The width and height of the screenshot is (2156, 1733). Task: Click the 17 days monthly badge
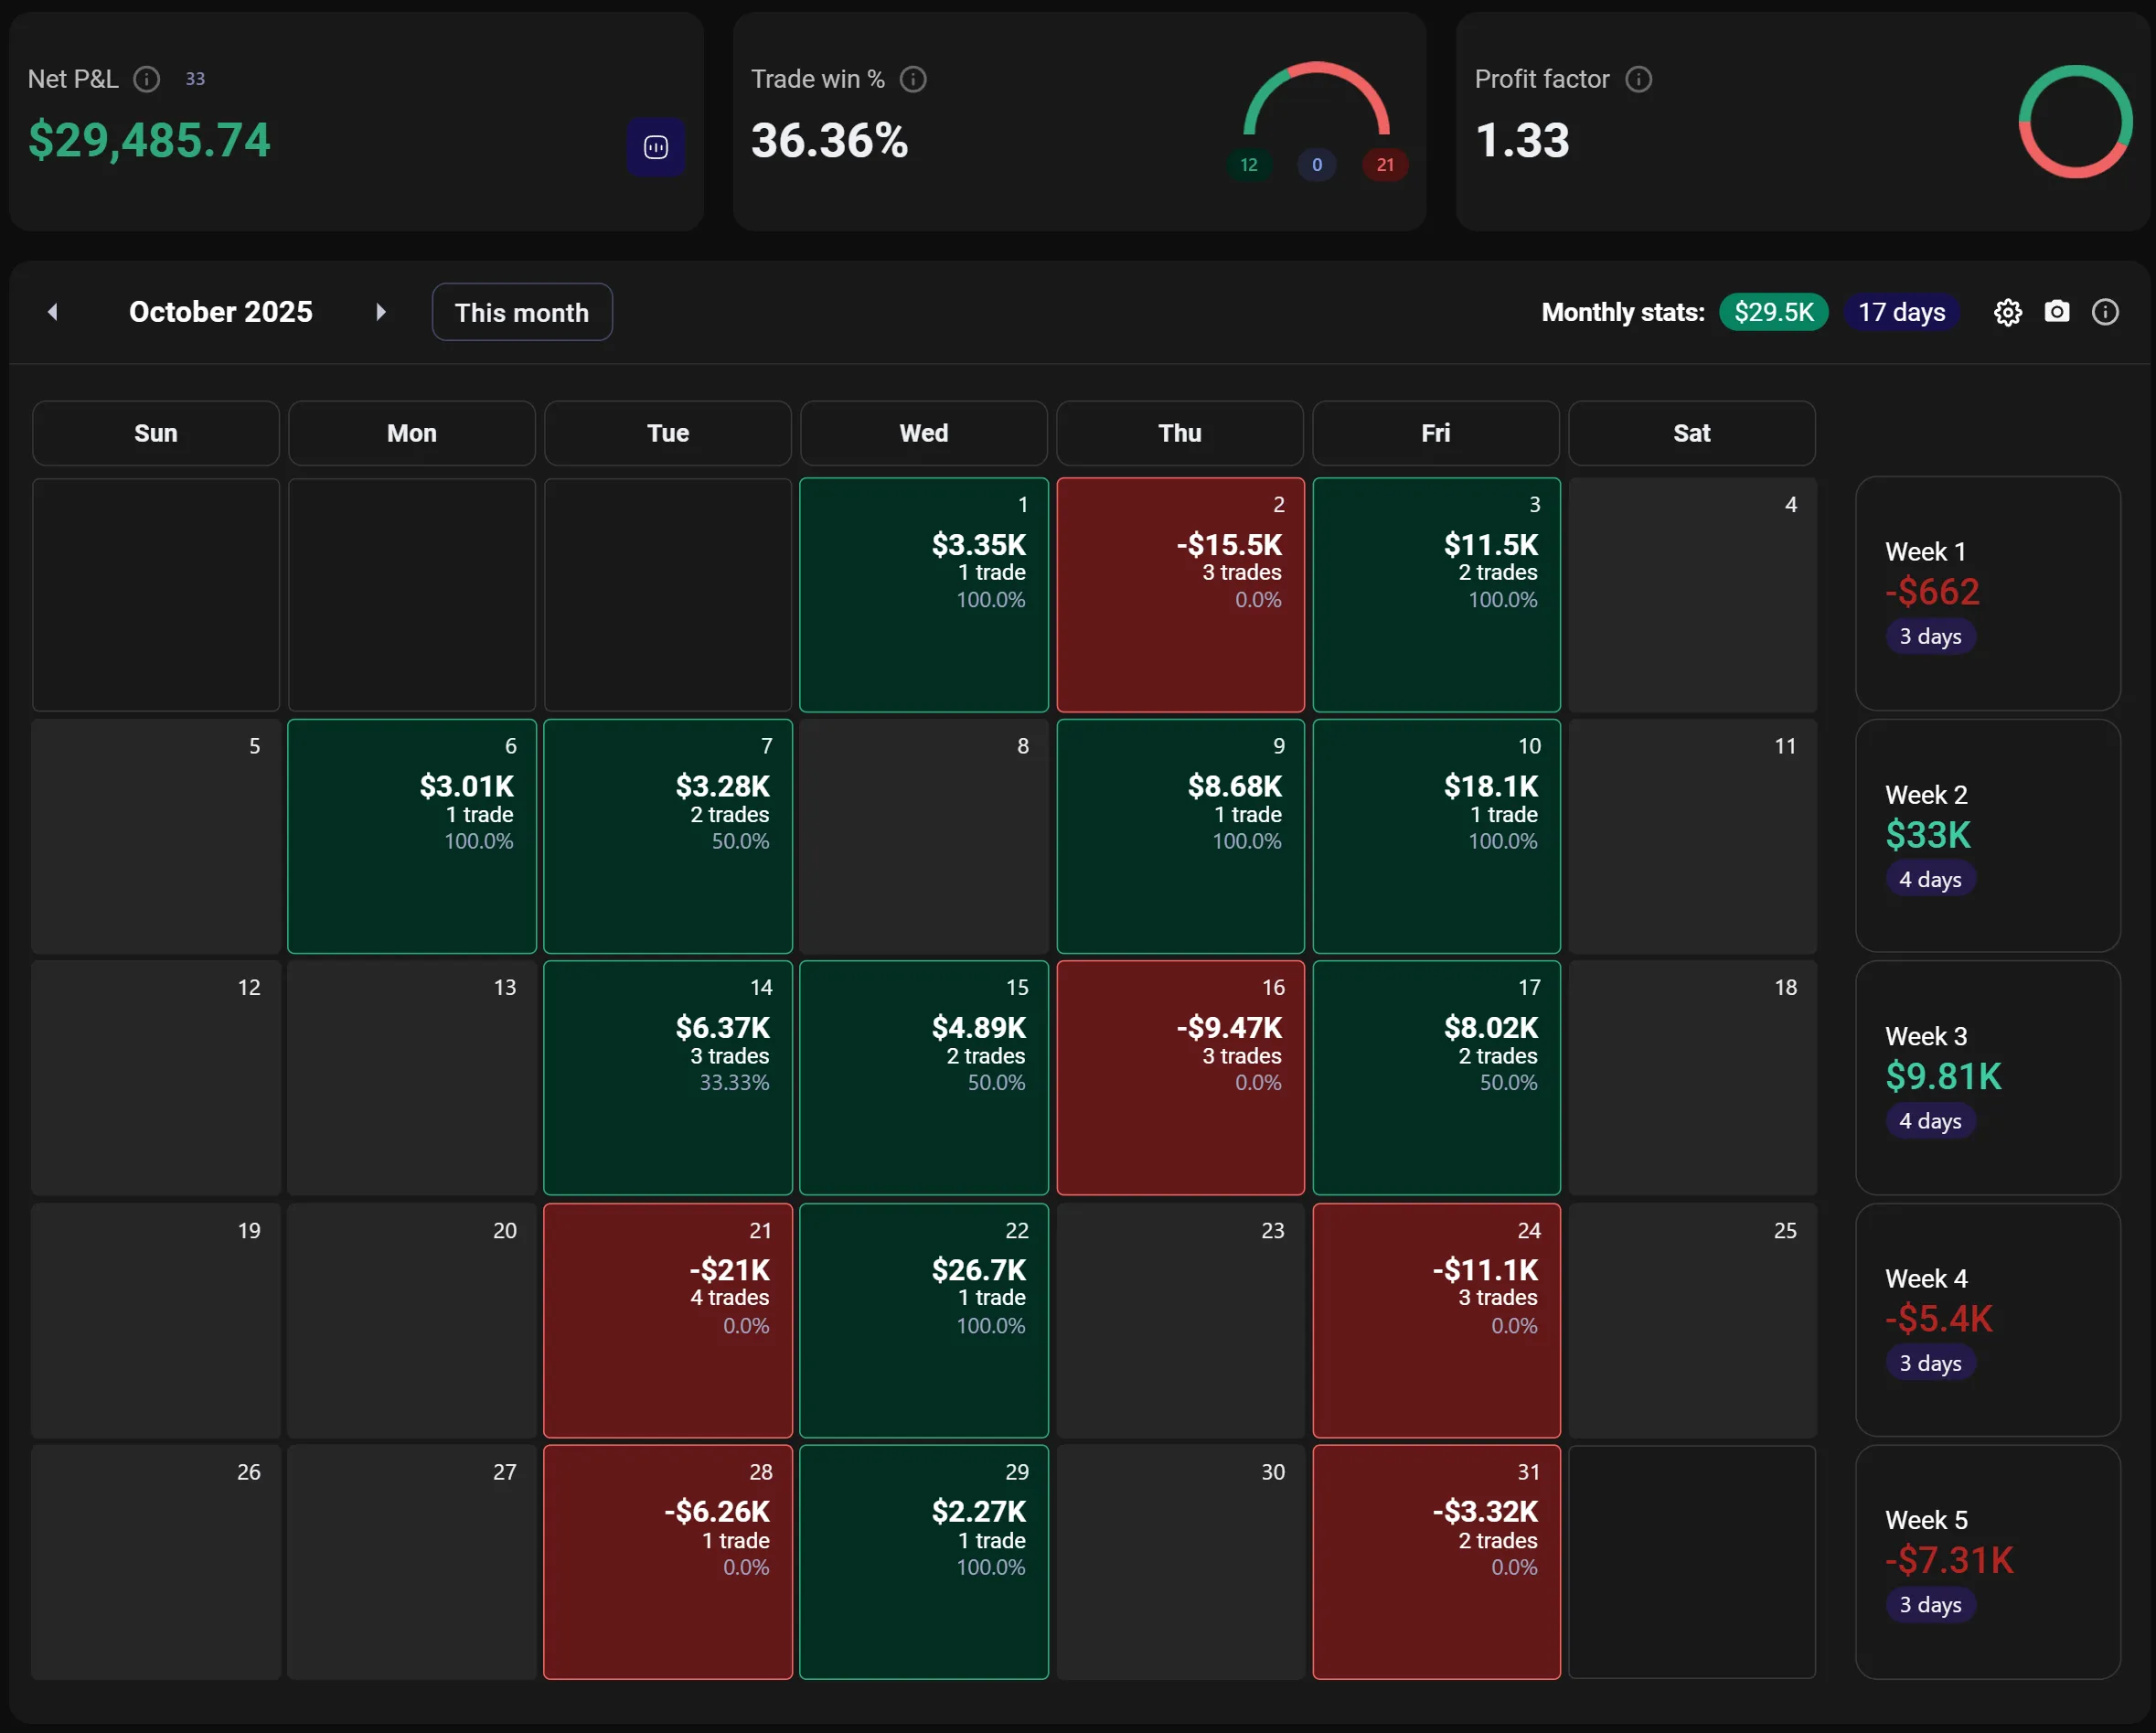pyautogui.click(x=1901, y=313)
